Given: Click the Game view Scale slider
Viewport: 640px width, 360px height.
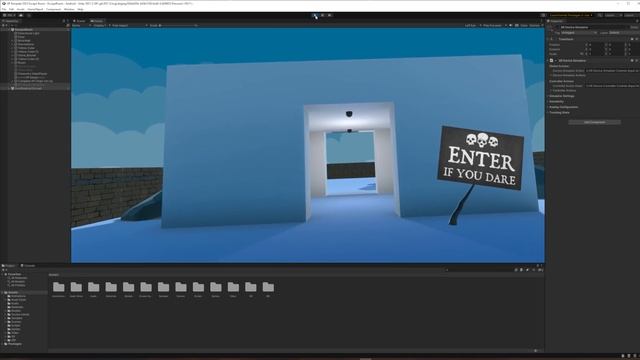Looking at the screenshot, I should coord(178,25).
